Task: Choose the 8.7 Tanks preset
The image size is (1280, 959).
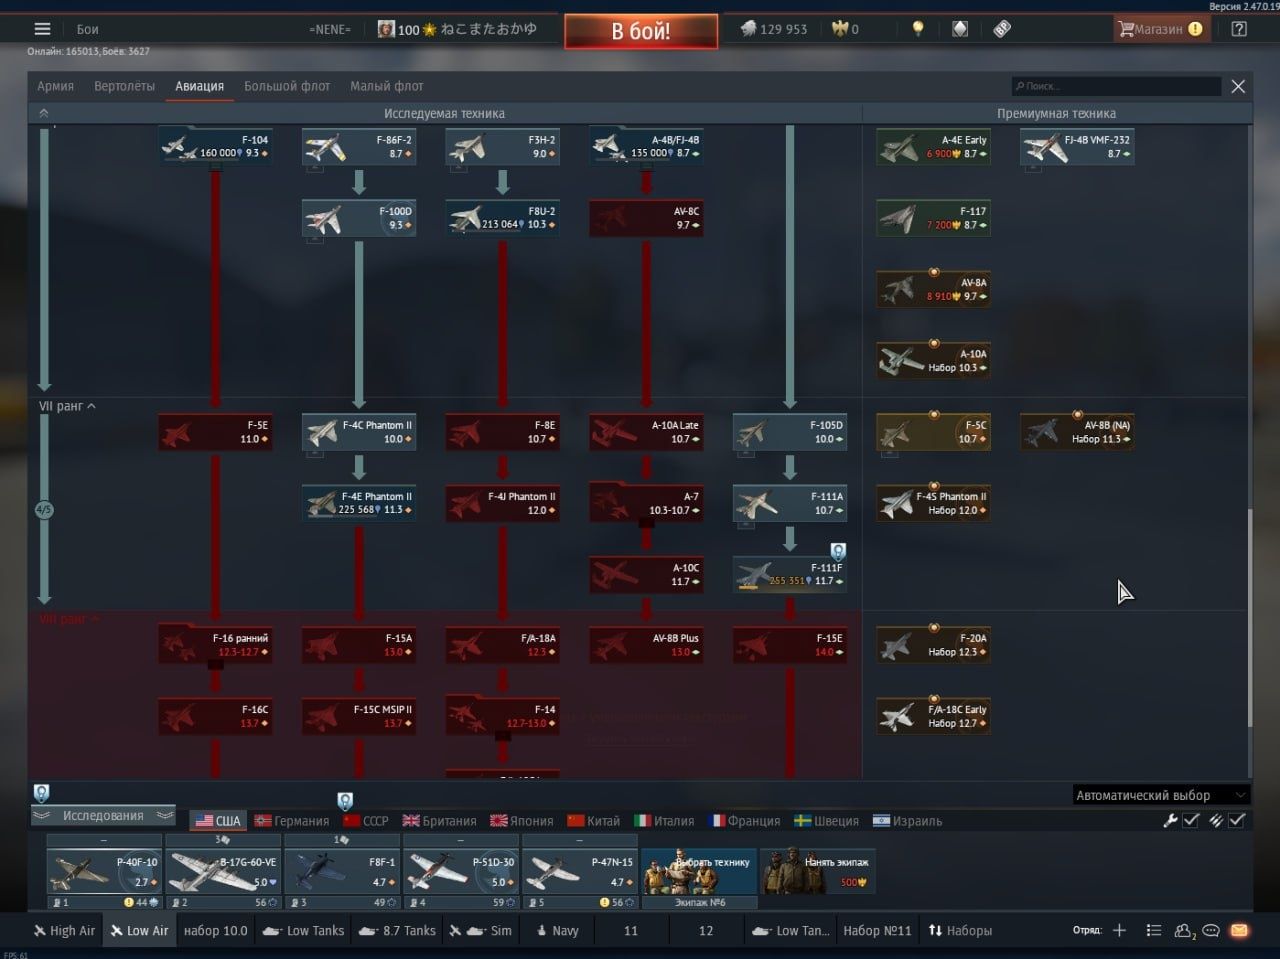Action: [x=399, y=930]
